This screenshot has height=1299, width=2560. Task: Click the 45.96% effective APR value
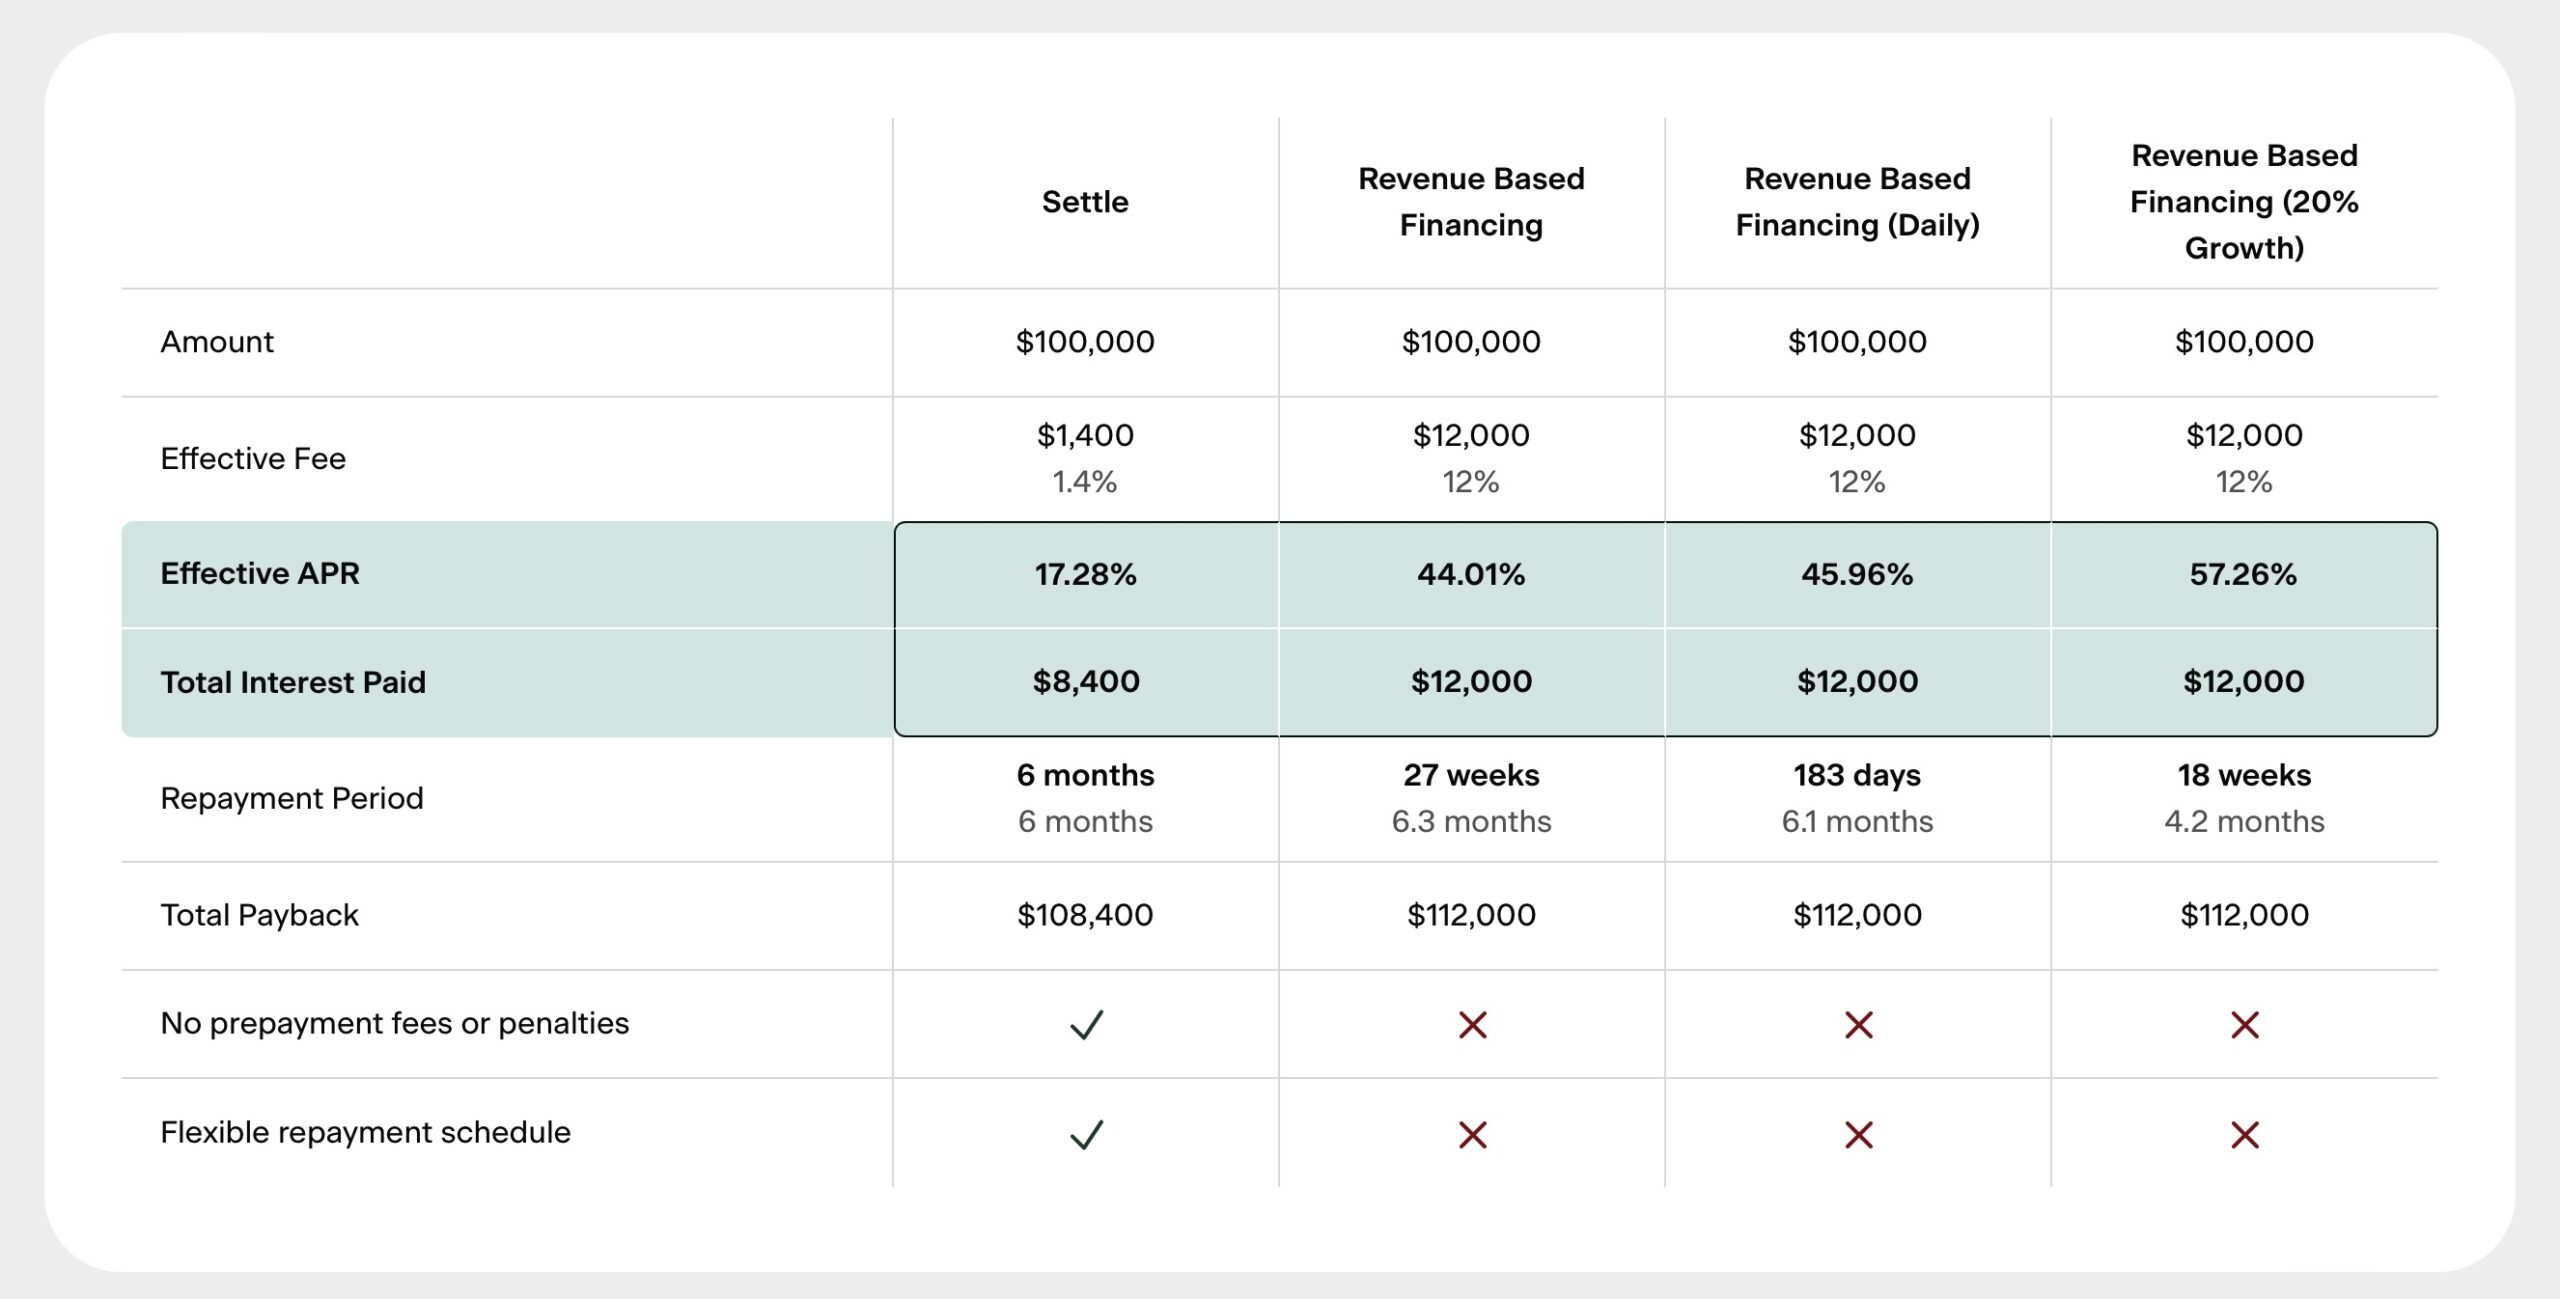[x=1857, y=574]
